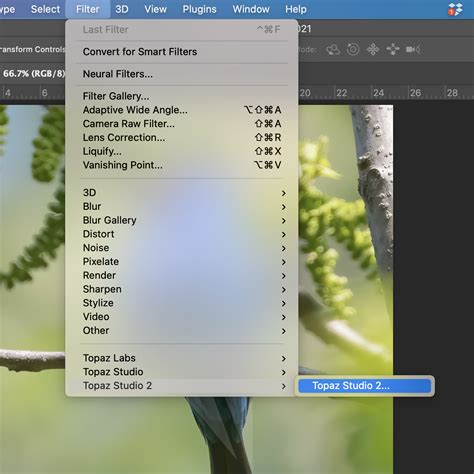Select the 3D video camera zoom icon

click(x=413, y=50)
